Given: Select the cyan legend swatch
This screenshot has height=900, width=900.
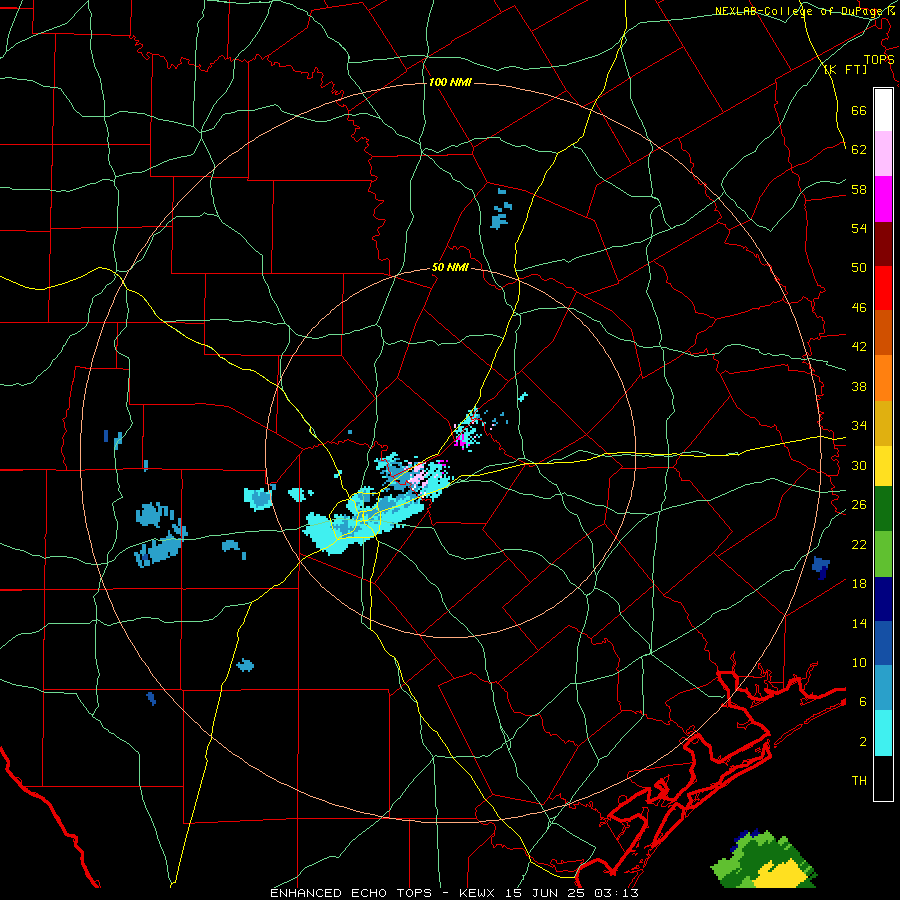Looking at the screenshot, I should click(883, 733).
